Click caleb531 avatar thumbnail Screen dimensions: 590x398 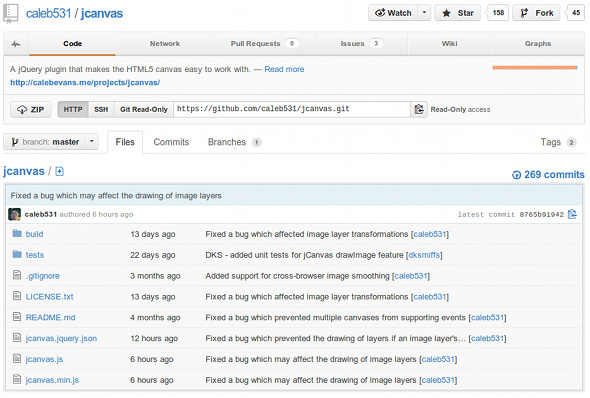(15, 214)
